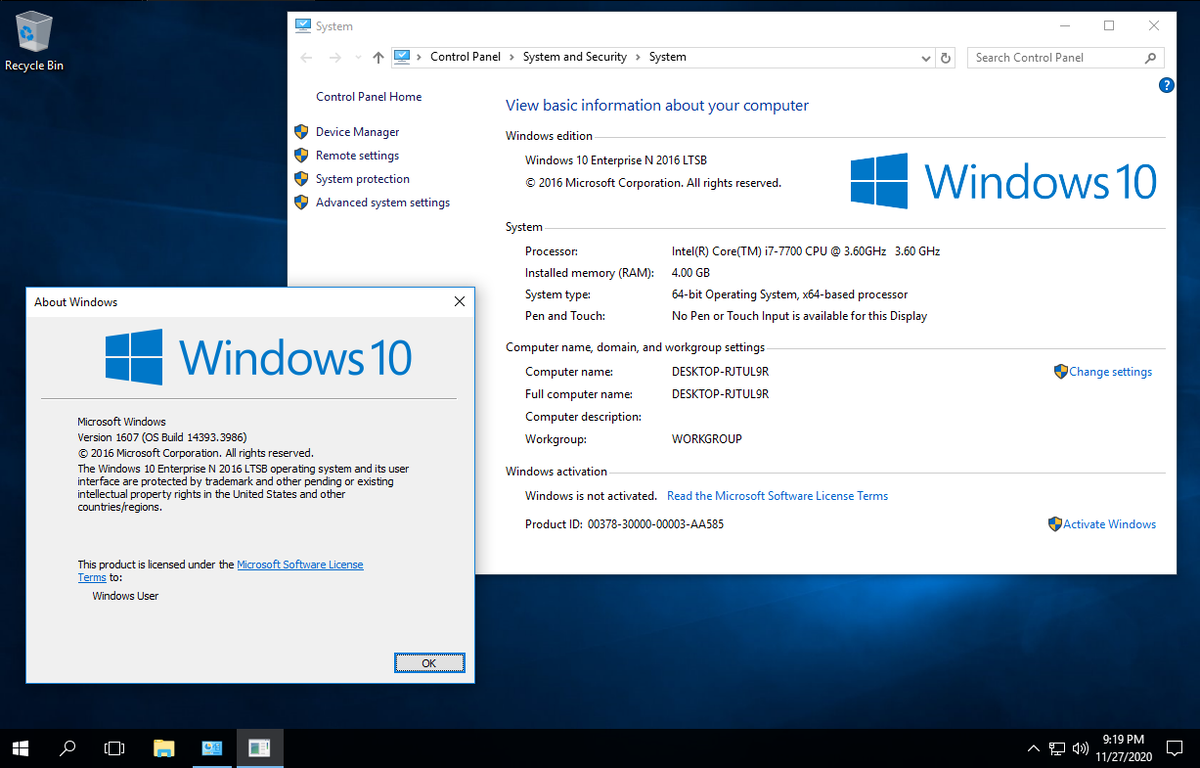Screen dimensions: 1200x768
Task: Expand the chevron after System and Security breadcrumb
Action: (638, 57)
